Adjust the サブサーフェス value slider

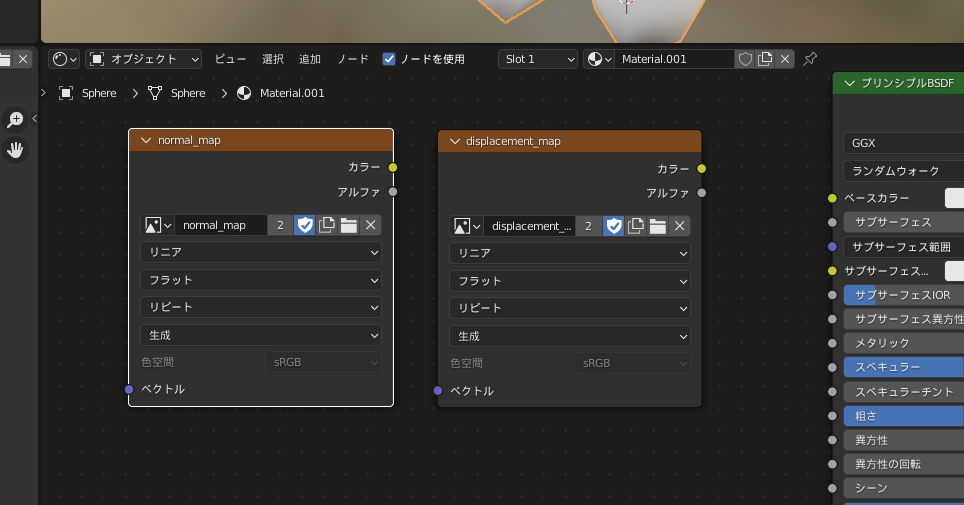(904, 222)
